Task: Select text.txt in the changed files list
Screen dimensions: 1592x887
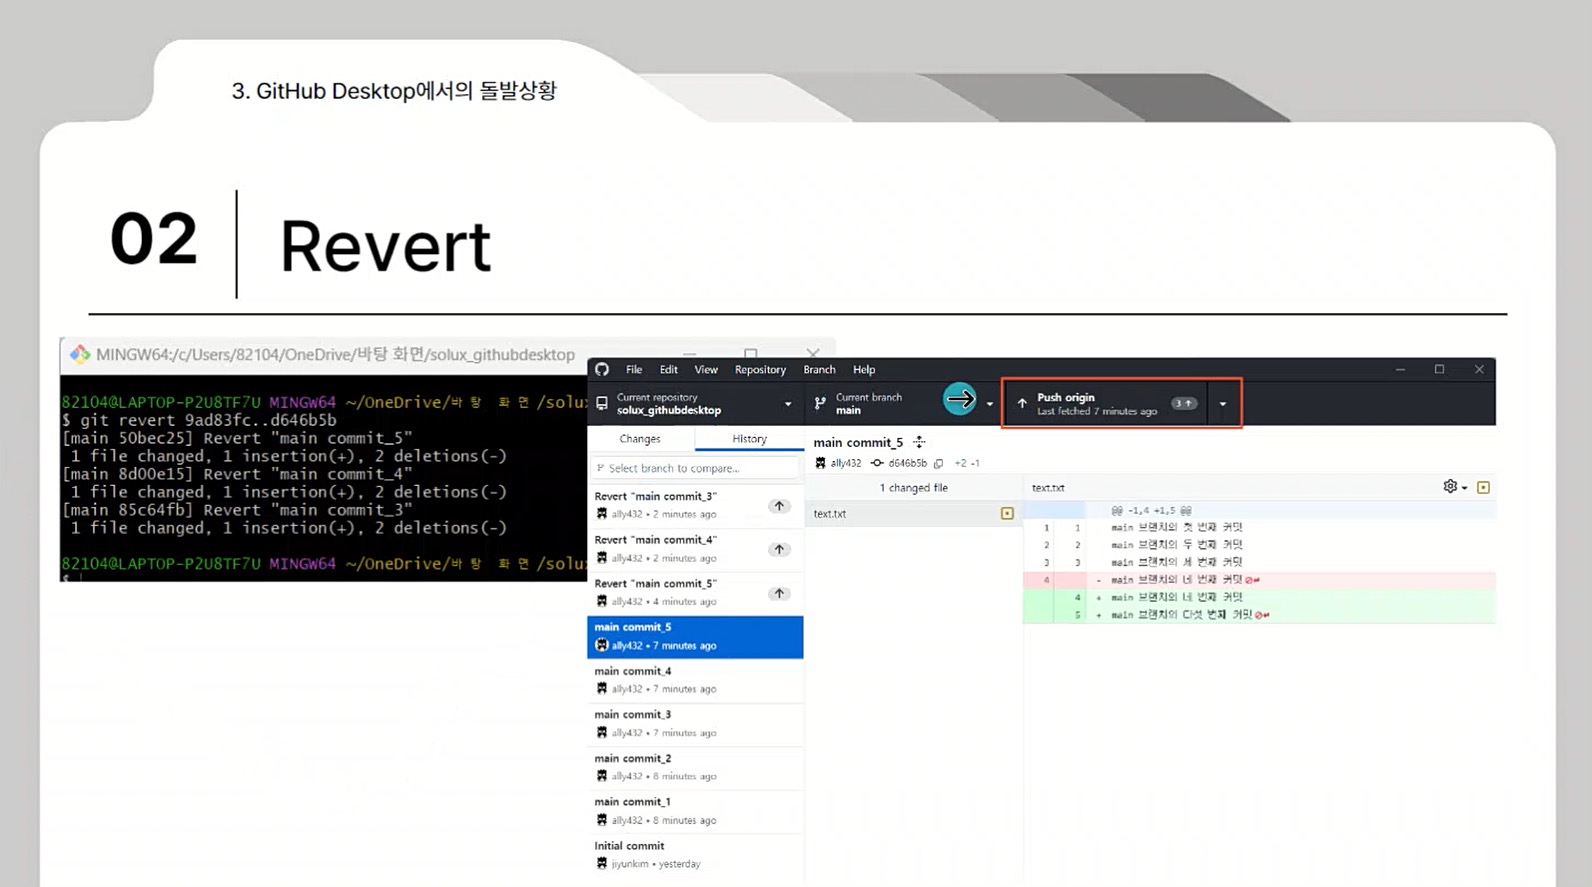Action: [914, 514]
